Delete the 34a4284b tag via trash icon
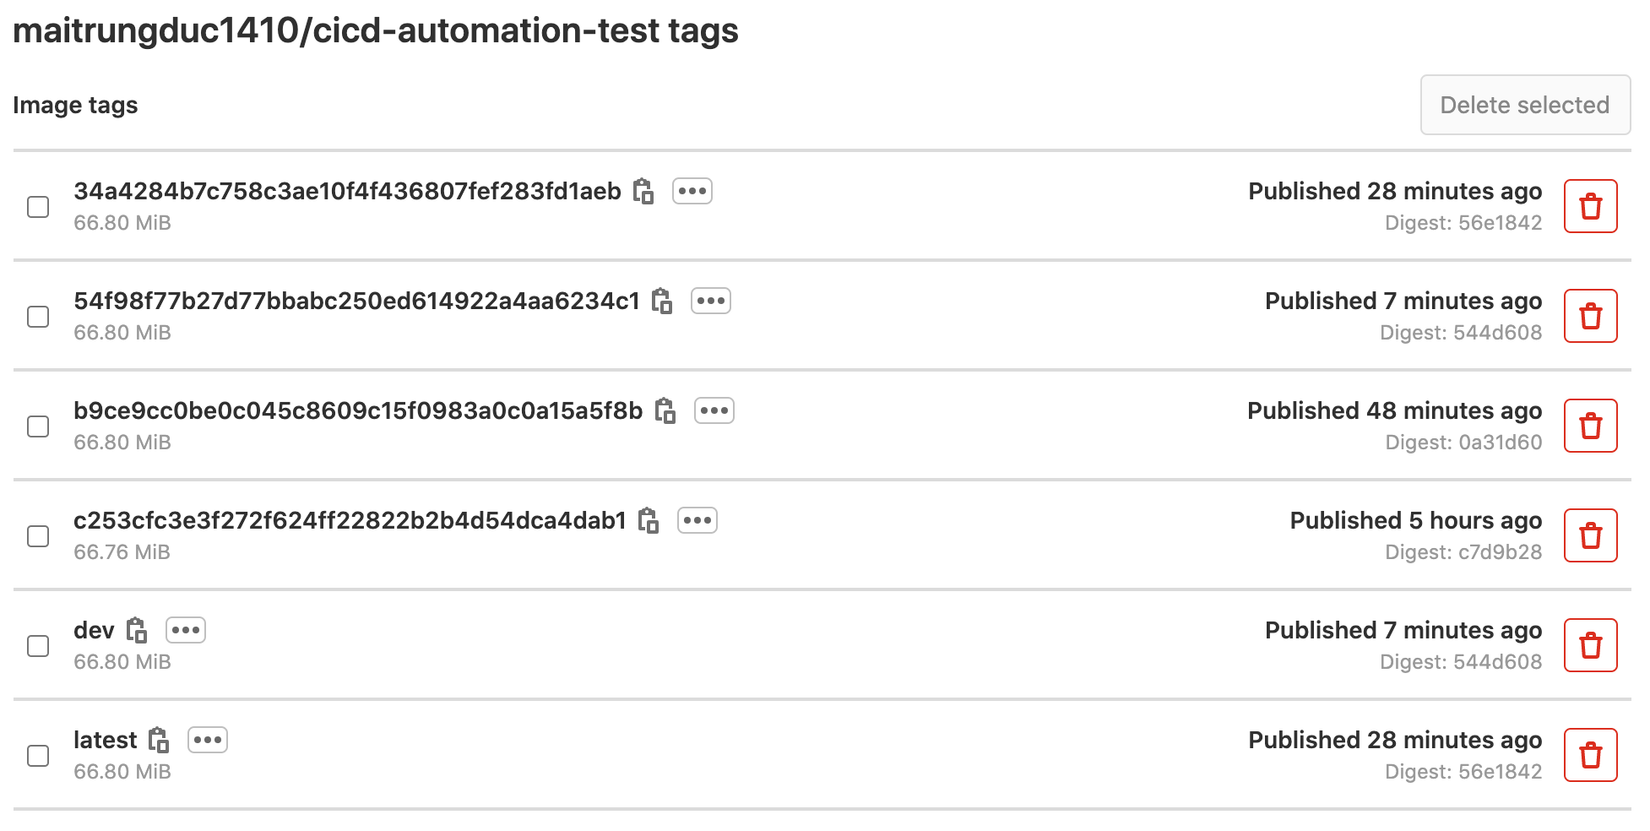This screenshot has width=1650, height=831. click(x=1590, y=207)
